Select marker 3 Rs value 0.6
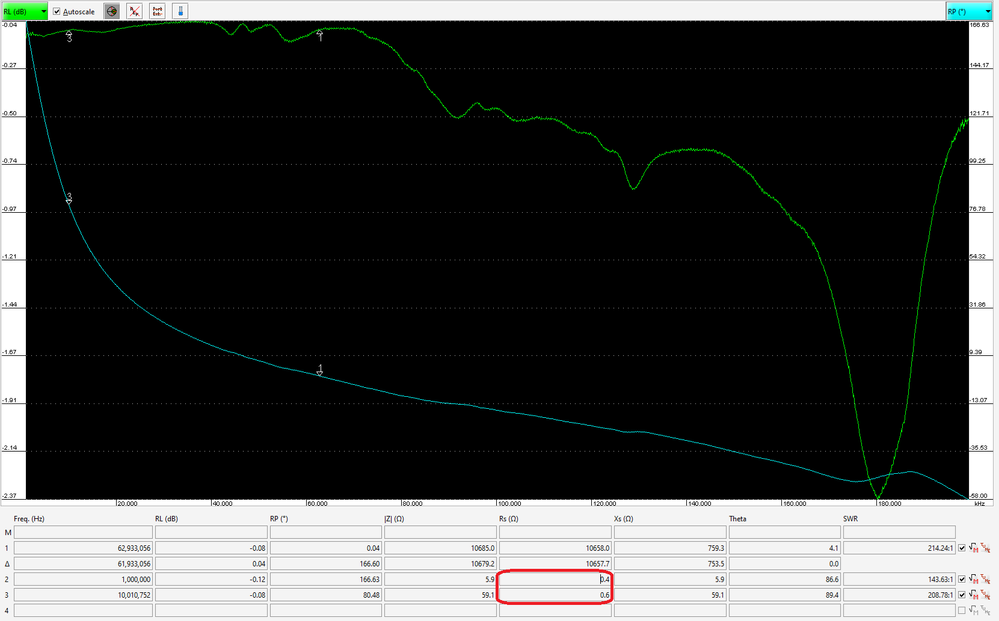The image size is (999, 621). point(555,594)
